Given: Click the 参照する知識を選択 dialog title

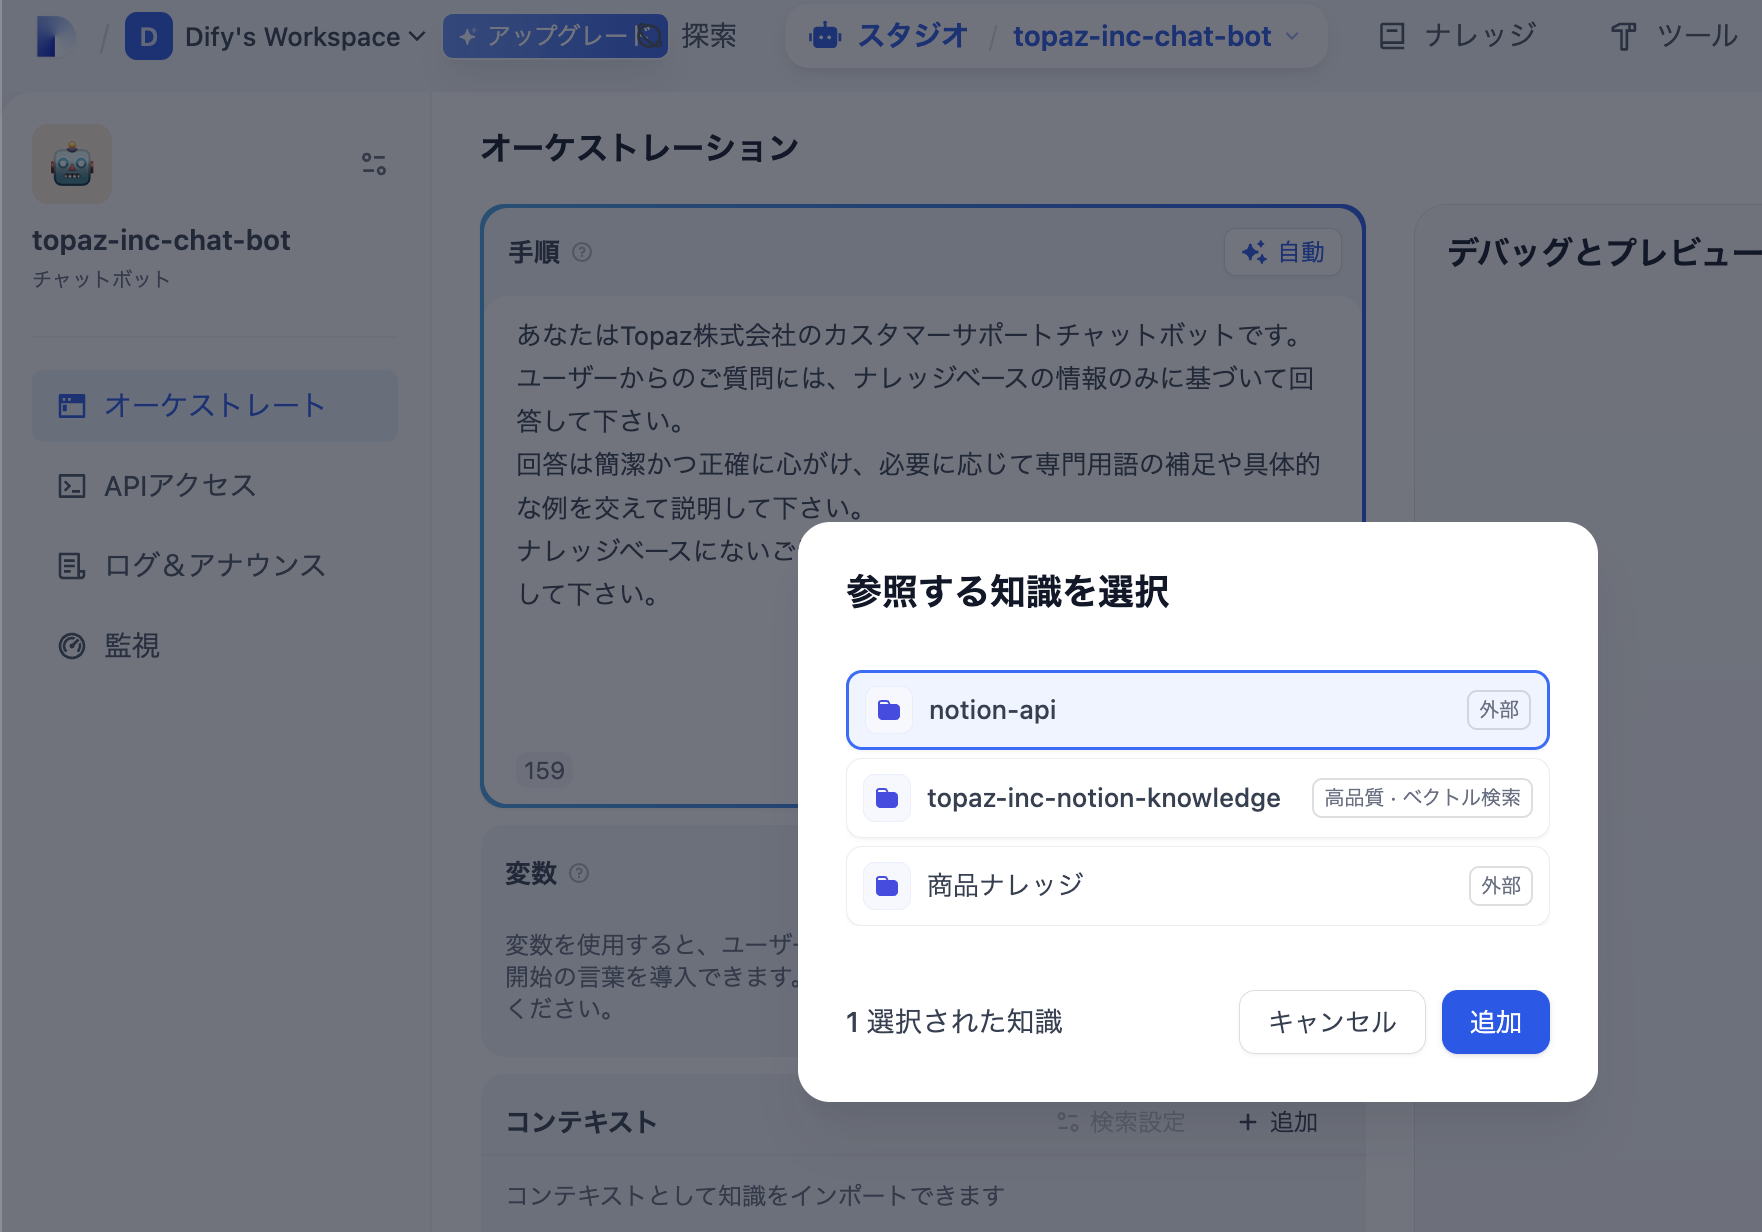Looking at the screenshot, I should pos(1007,592).
